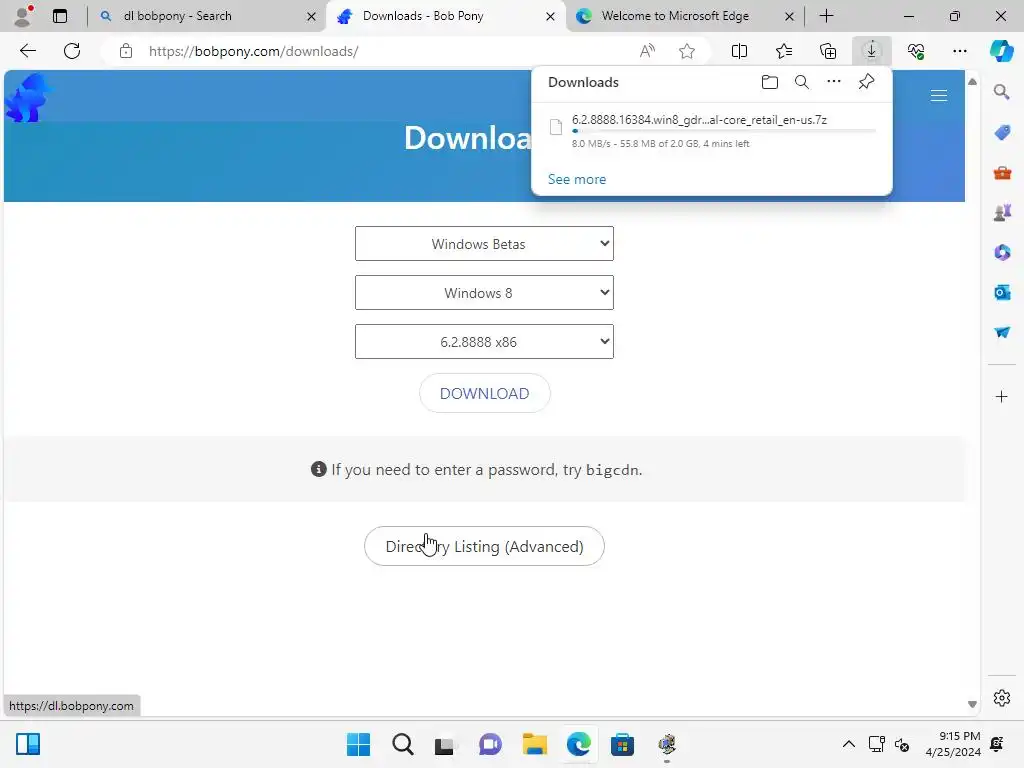Open More options in Downloads panel

coord(833,82)
